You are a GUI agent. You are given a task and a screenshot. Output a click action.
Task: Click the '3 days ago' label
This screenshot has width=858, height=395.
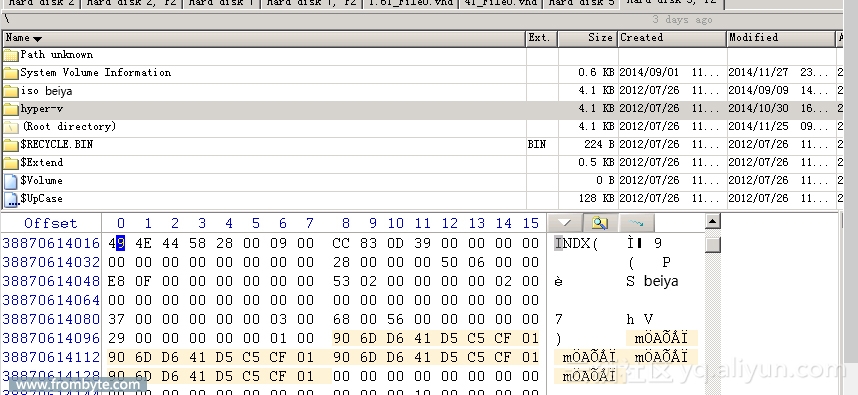[x=682, y=20]
